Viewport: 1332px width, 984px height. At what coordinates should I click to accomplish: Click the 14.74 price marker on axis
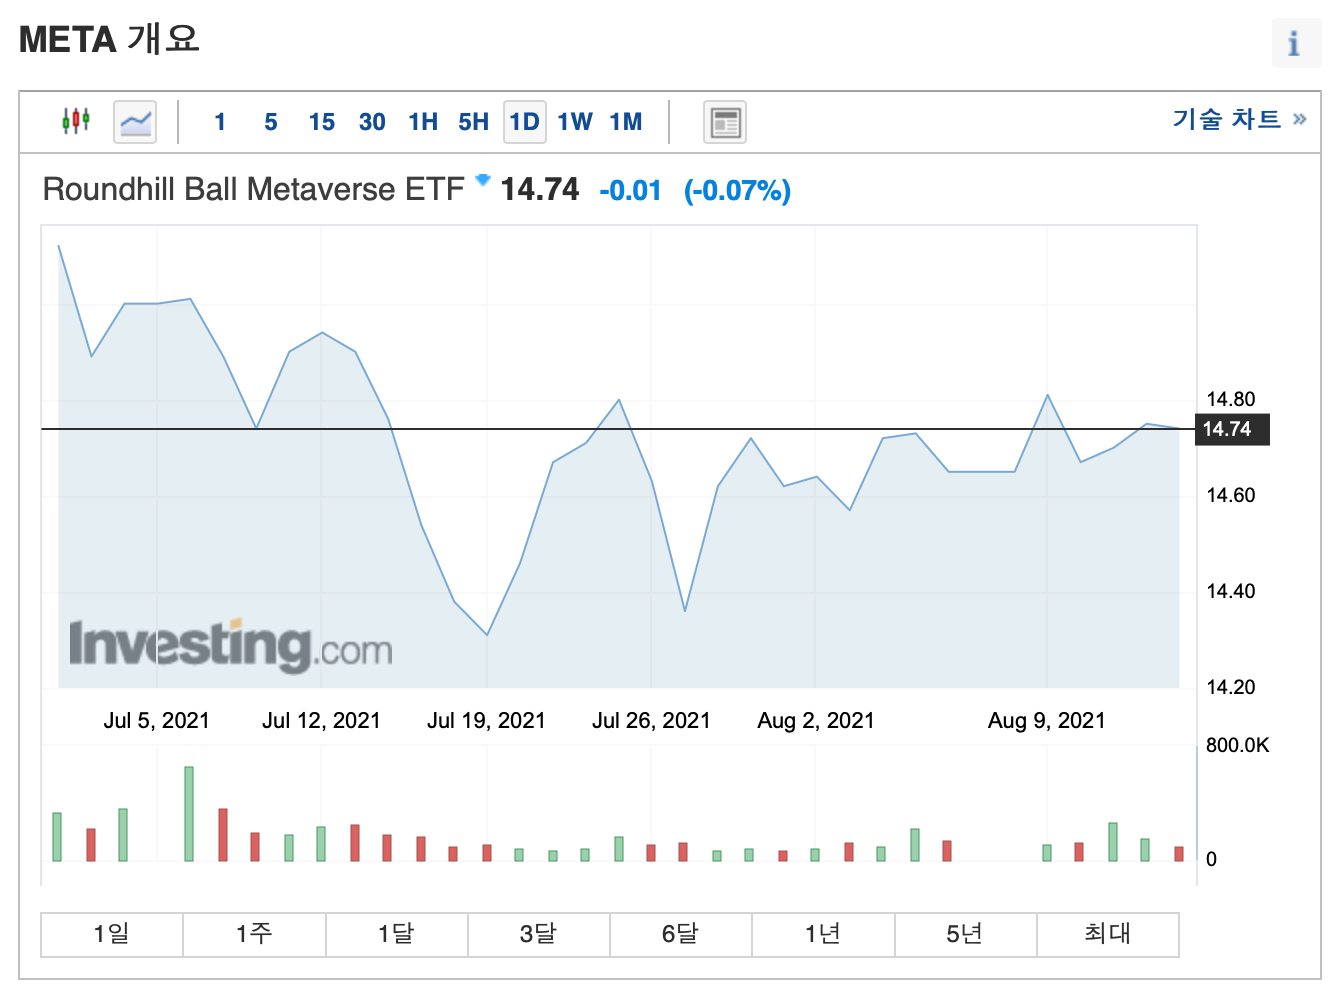(x=1232, y=429)
